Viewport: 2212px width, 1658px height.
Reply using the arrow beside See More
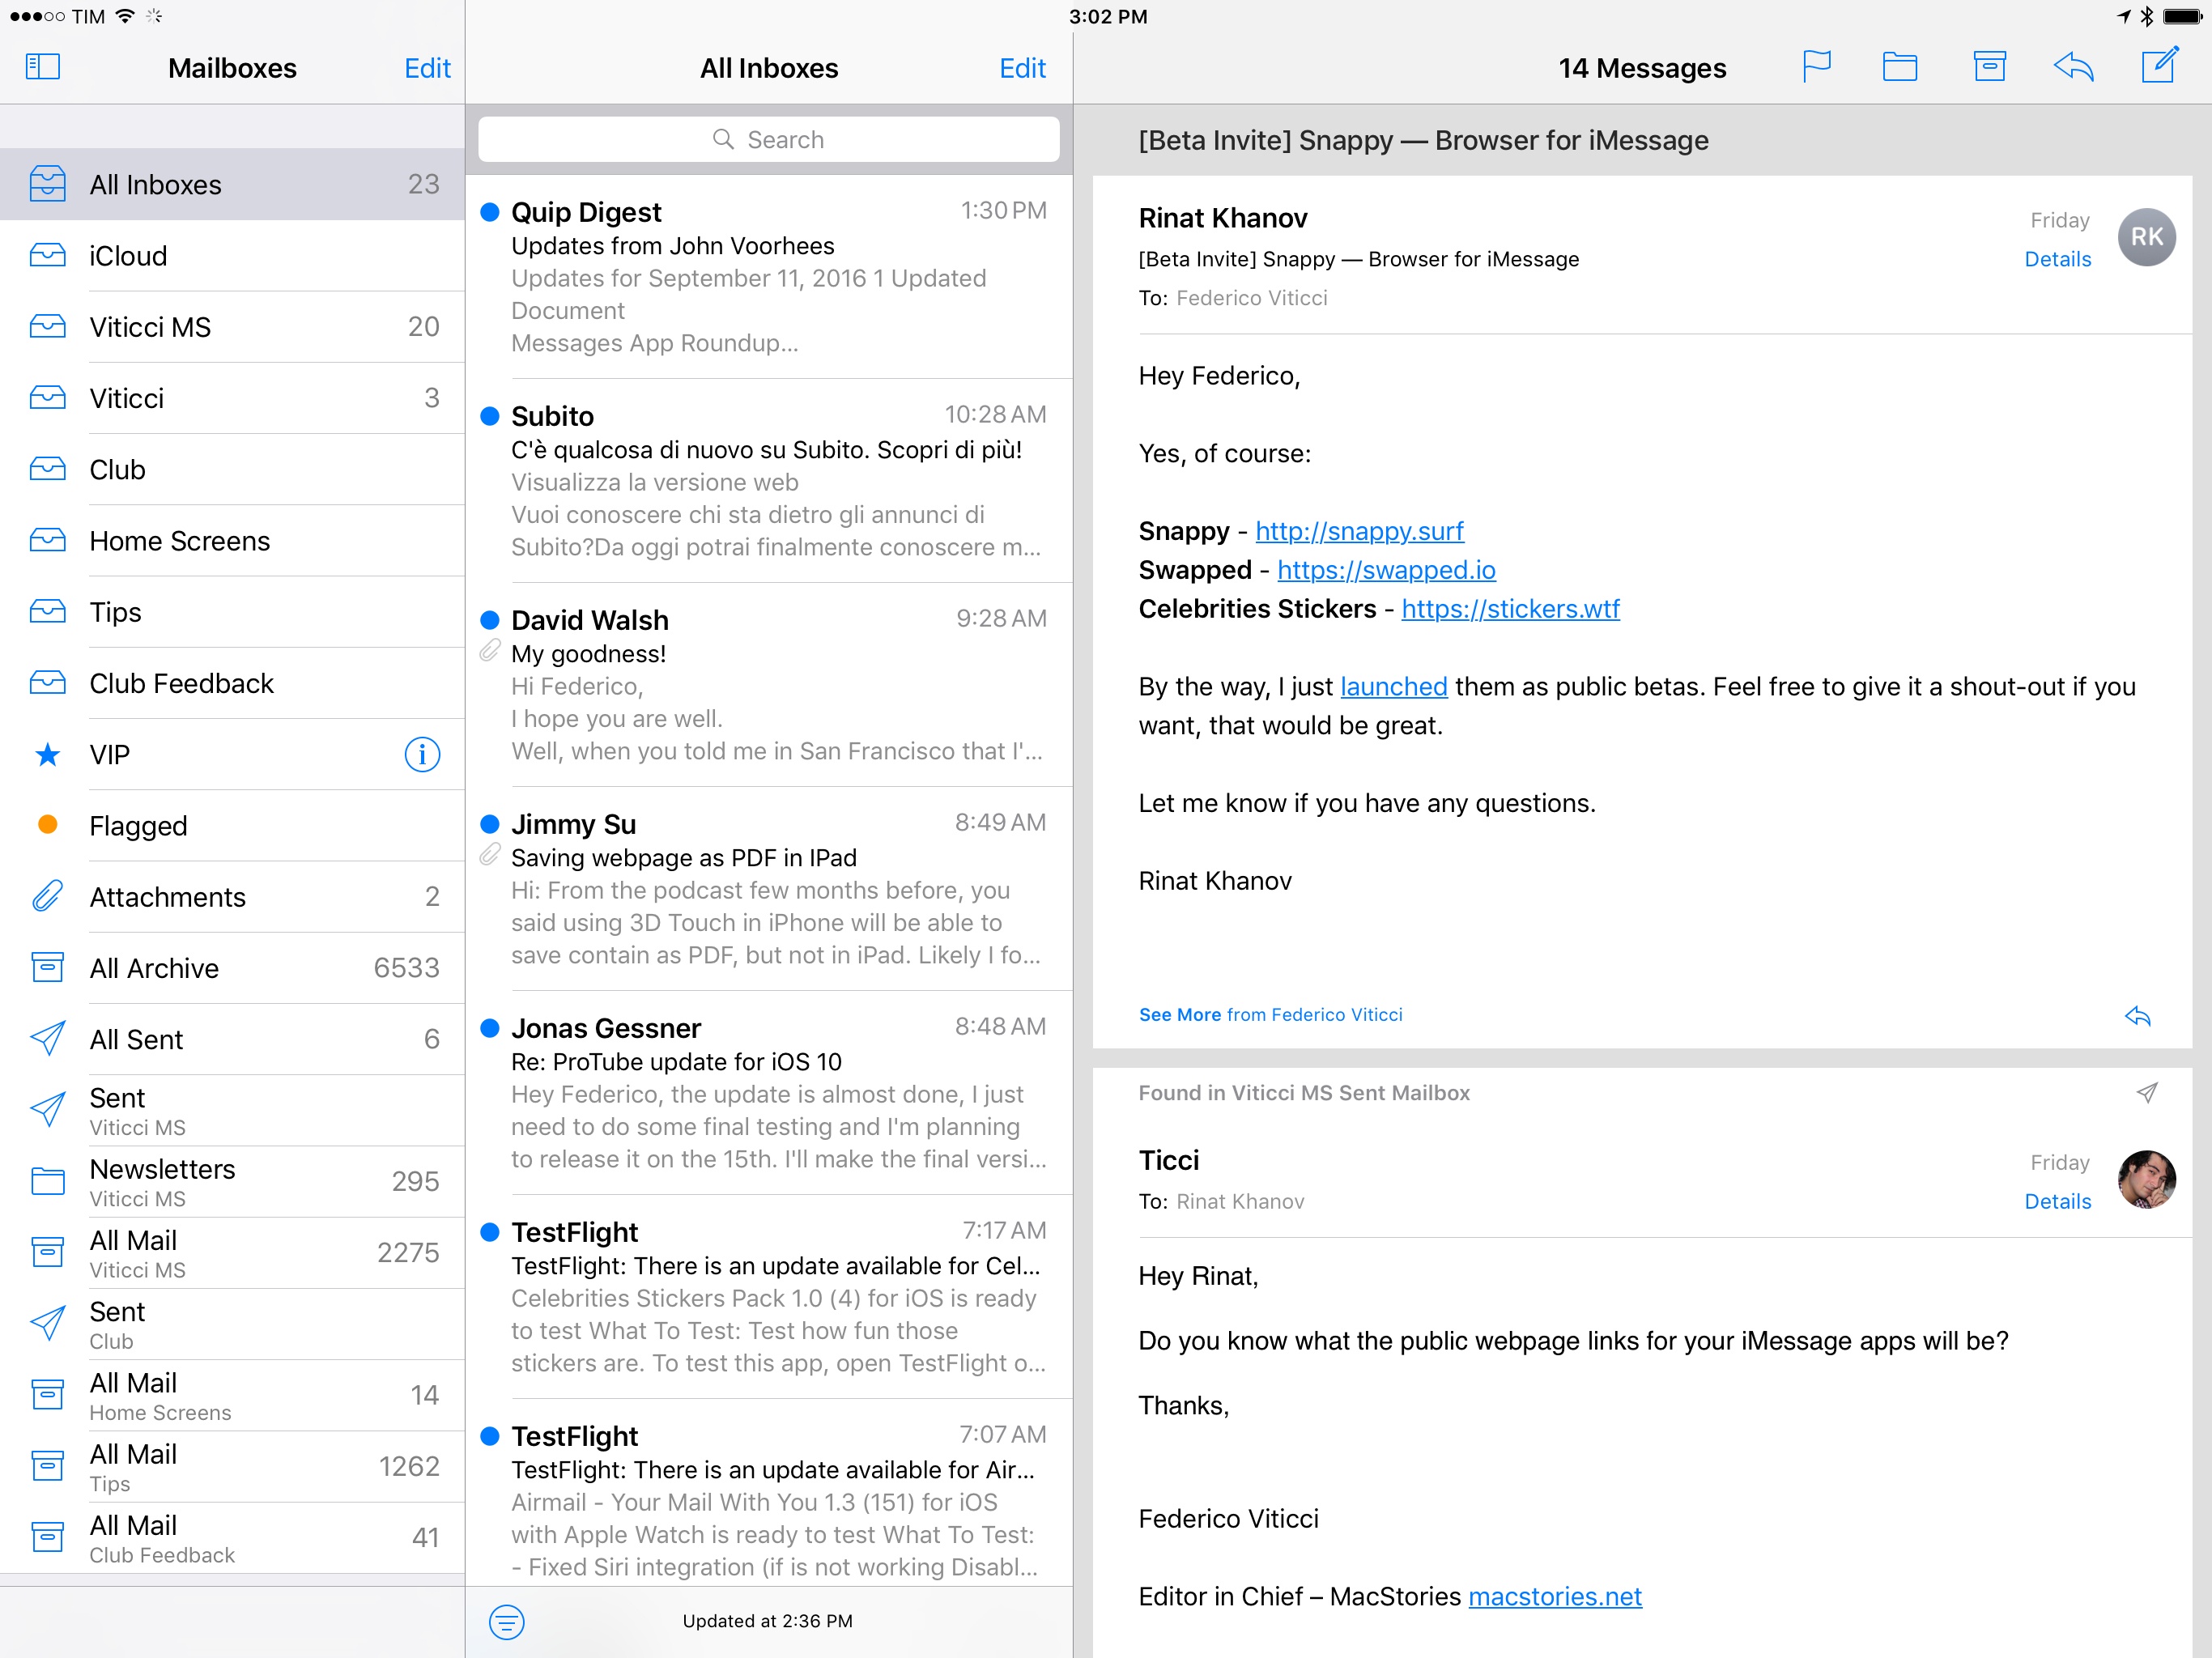pos(2138,1016)
